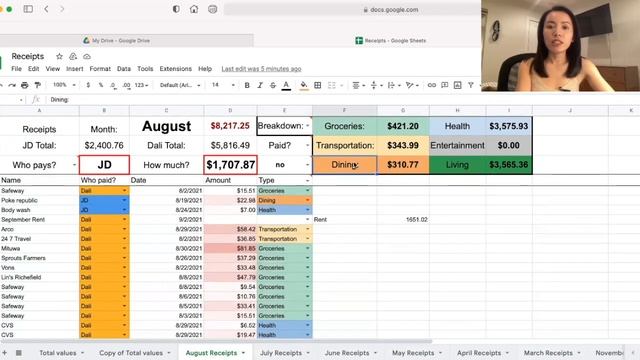Image resolution: width=640 pixels, height=360 pixels.
Task: Open Who pays? dropdown arrow
Action: 74,165
